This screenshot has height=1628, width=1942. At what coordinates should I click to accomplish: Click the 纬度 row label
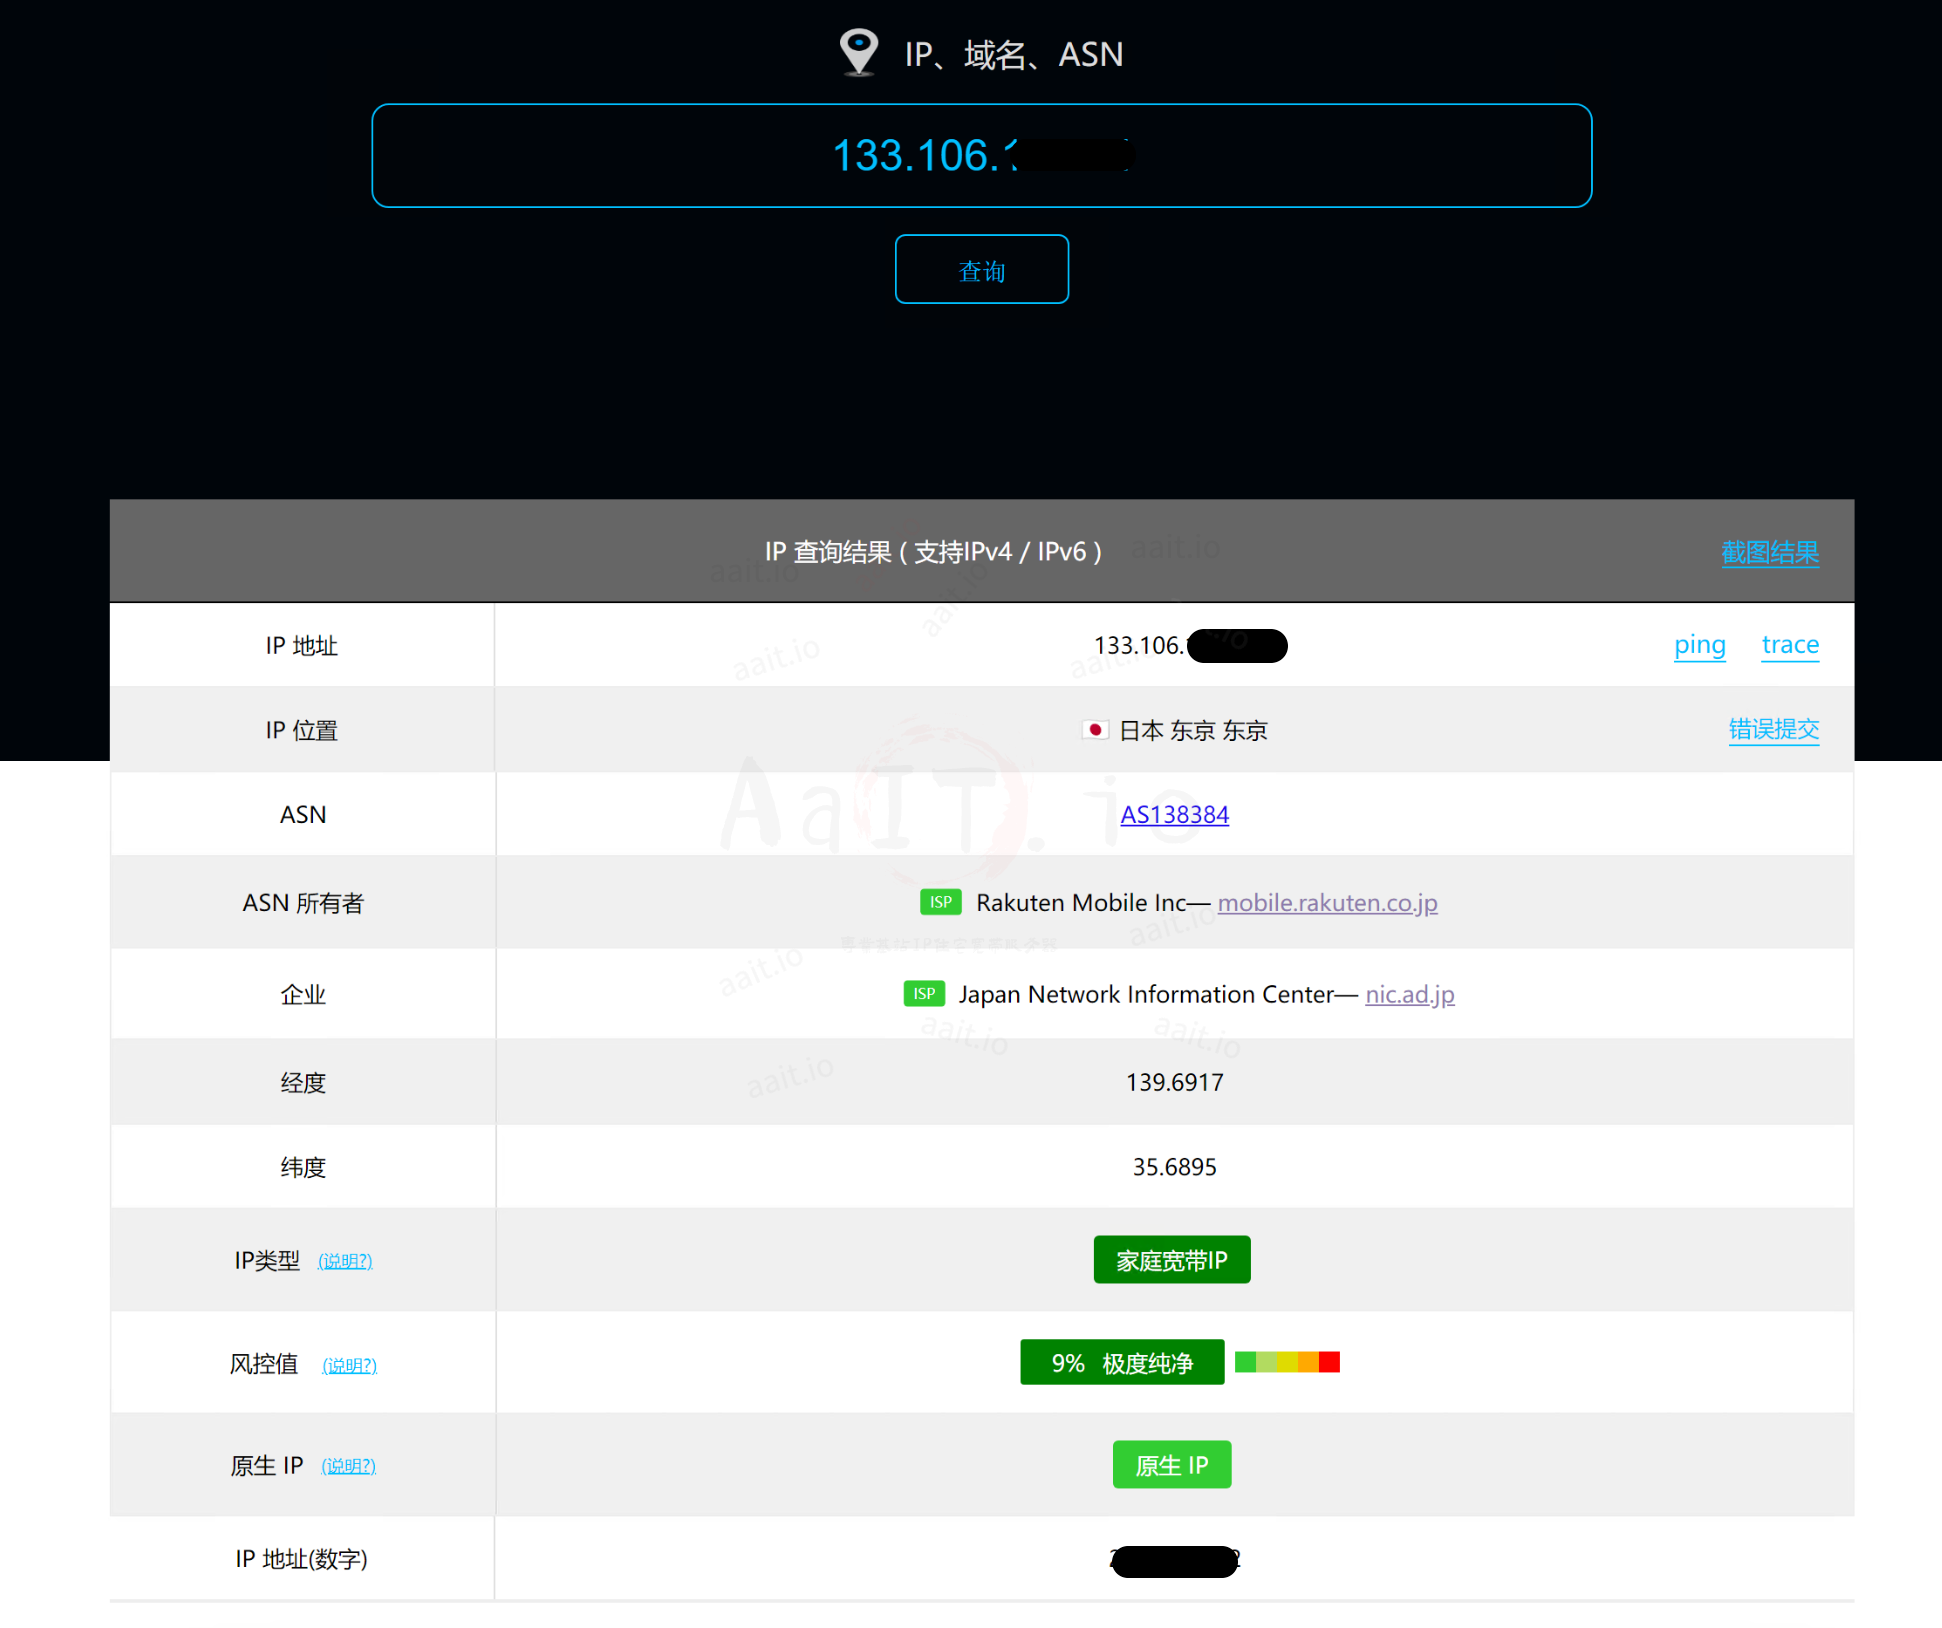click(x=303, y=1167)
